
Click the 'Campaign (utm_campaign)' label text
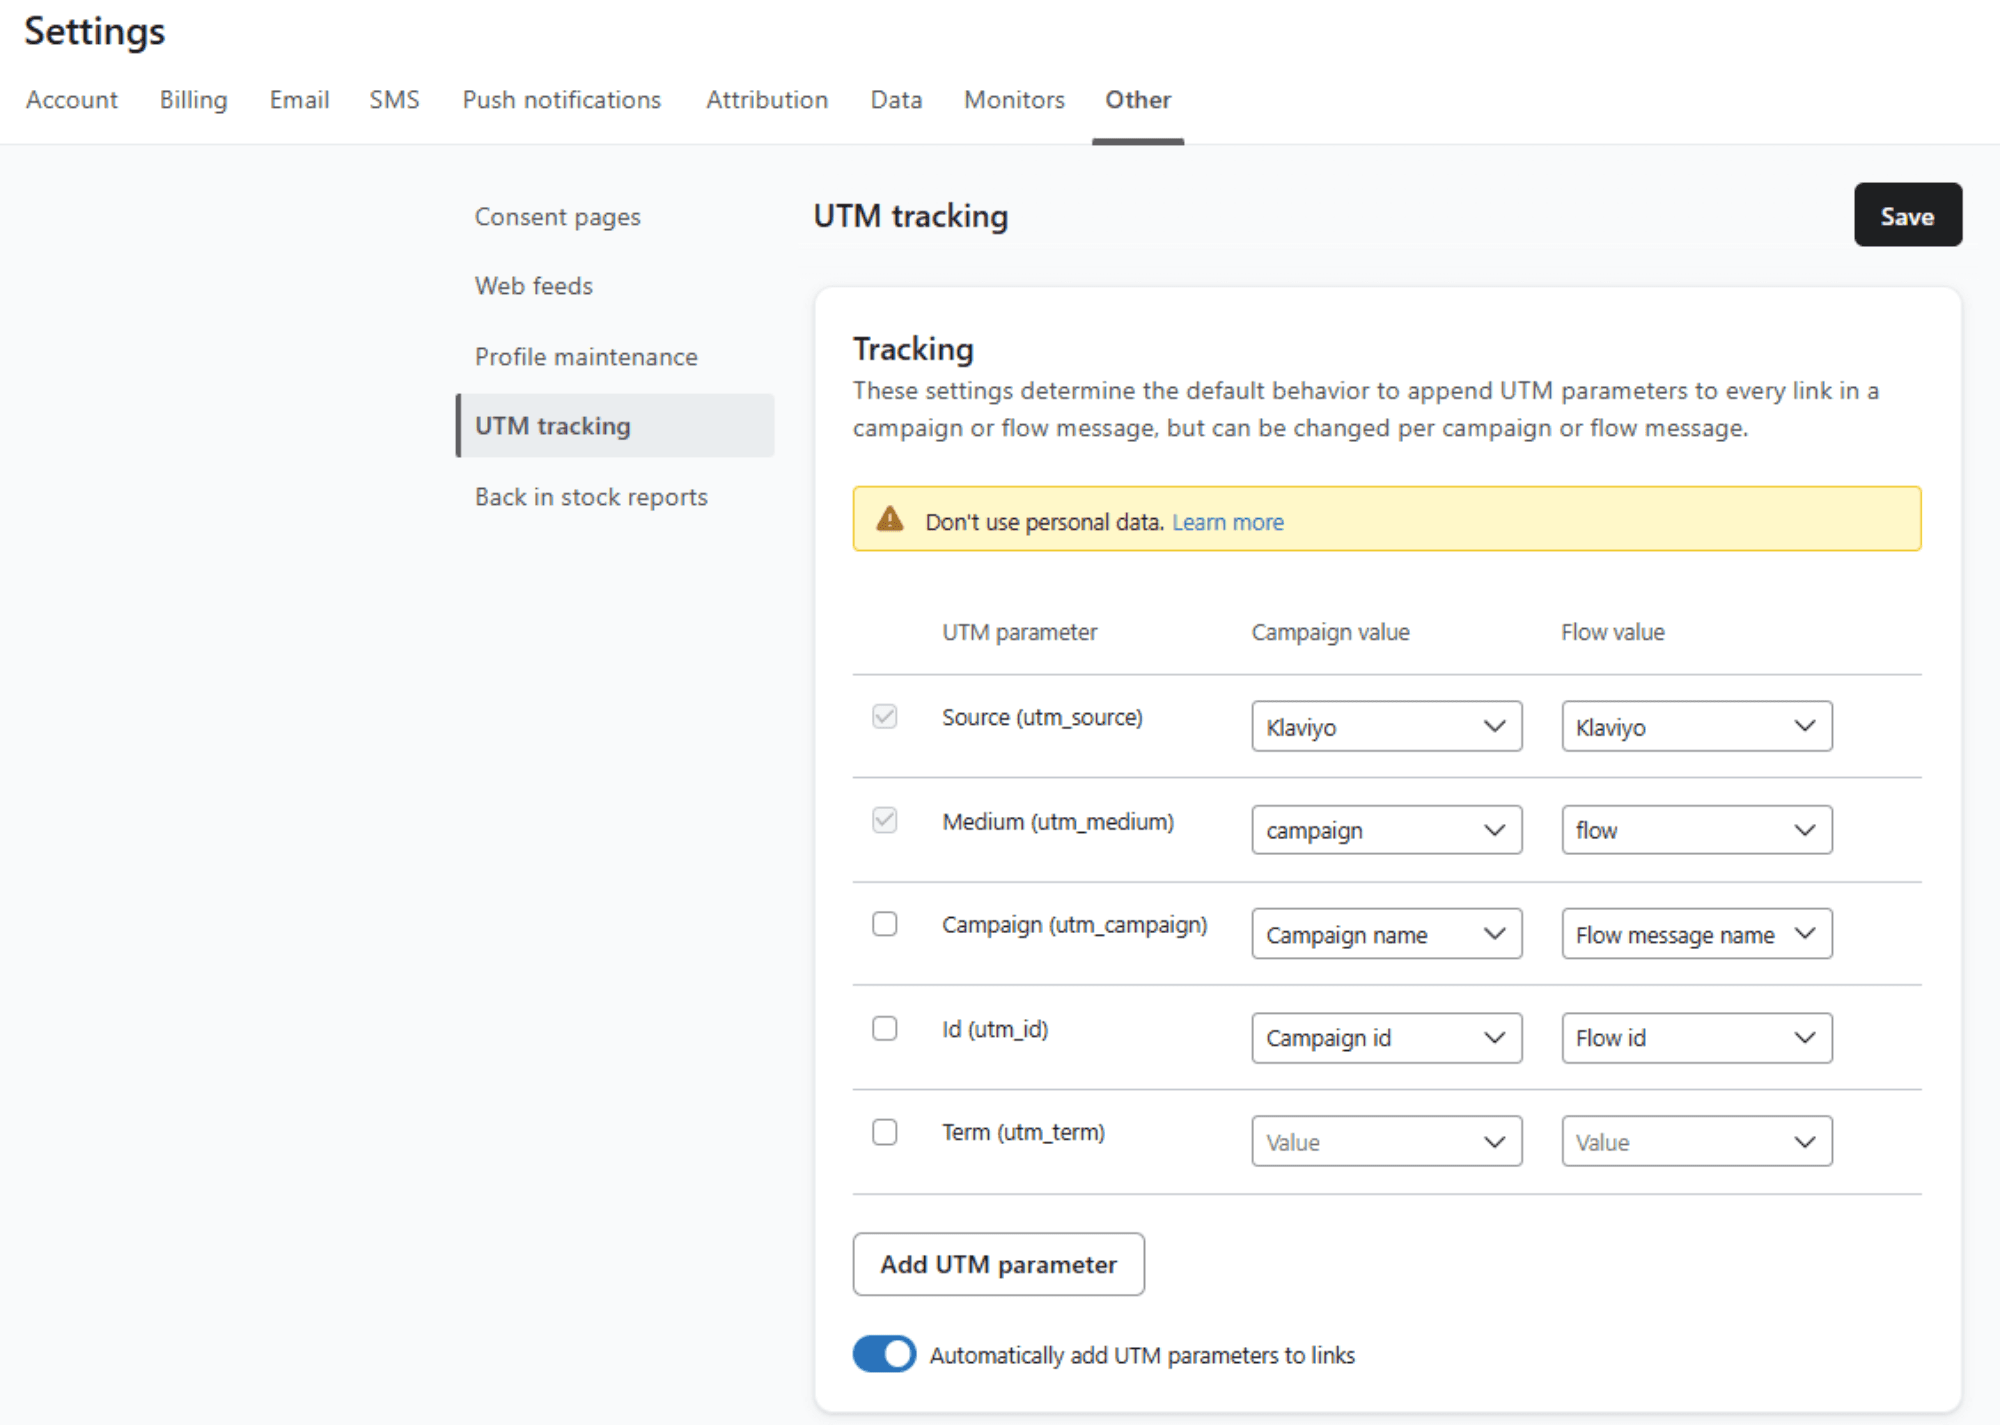pyautogui.click(x=1075, y=925)
